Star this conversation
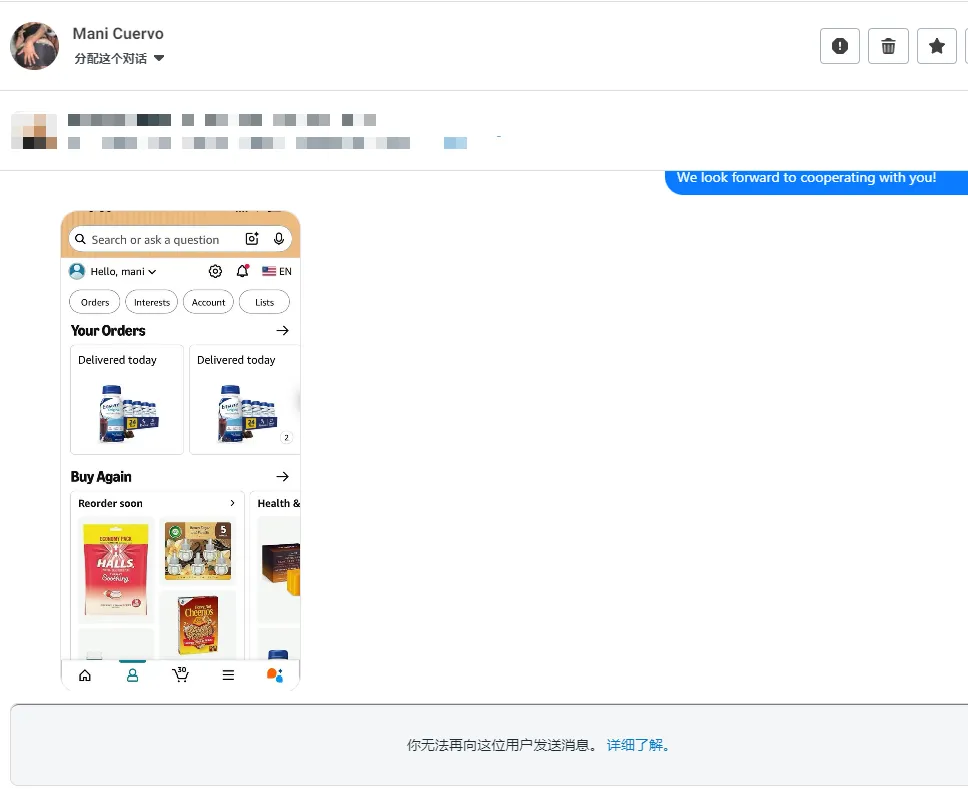968x789 pixels. point(937,46)
